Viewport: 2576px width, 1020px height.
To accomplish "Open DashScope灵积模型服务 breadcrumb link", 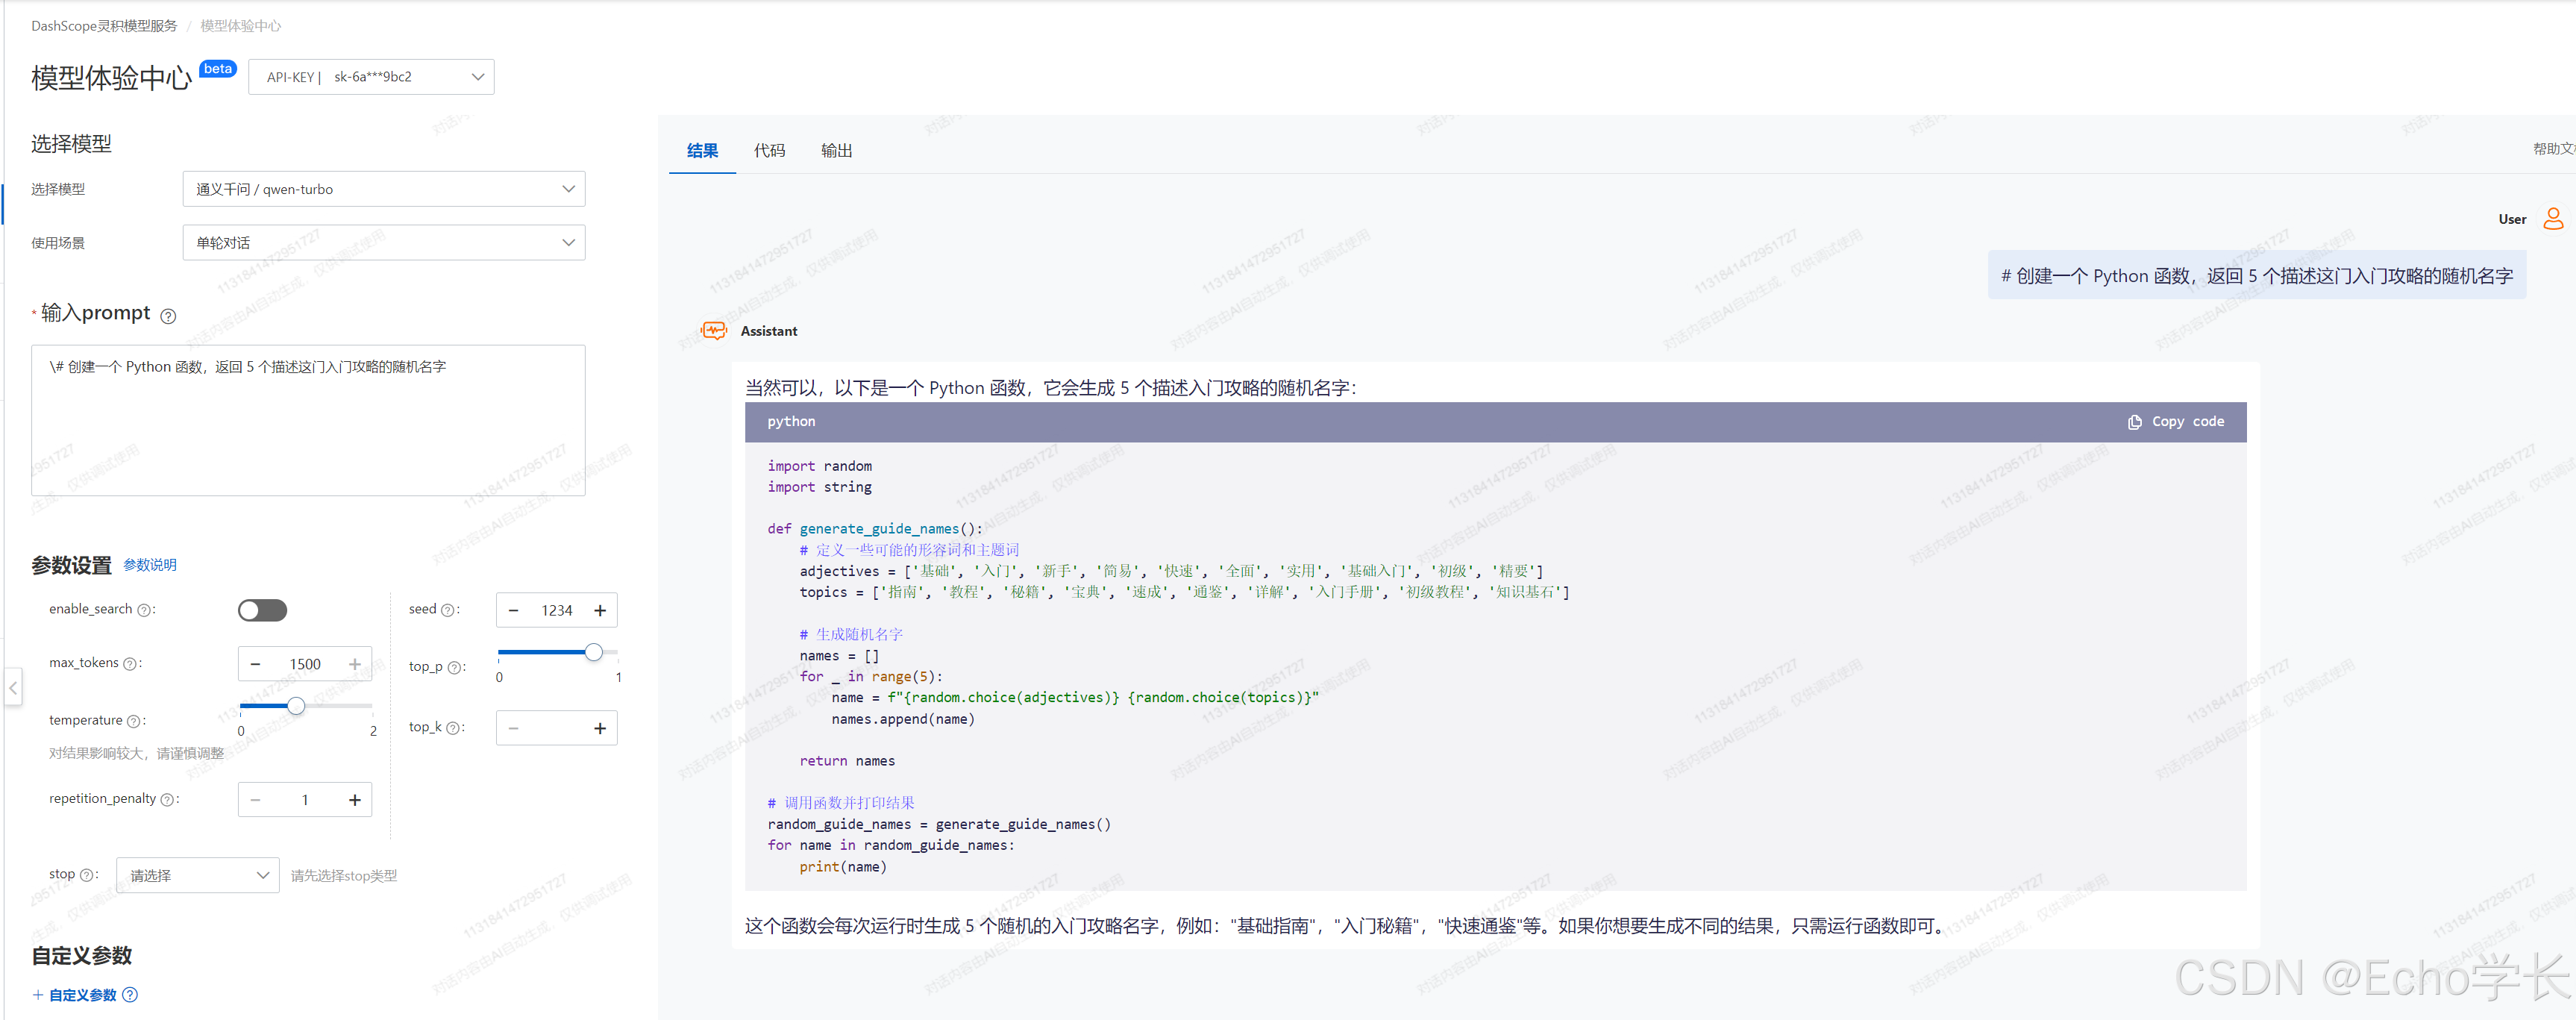I will pyautogui.click(x=104, y=26).
